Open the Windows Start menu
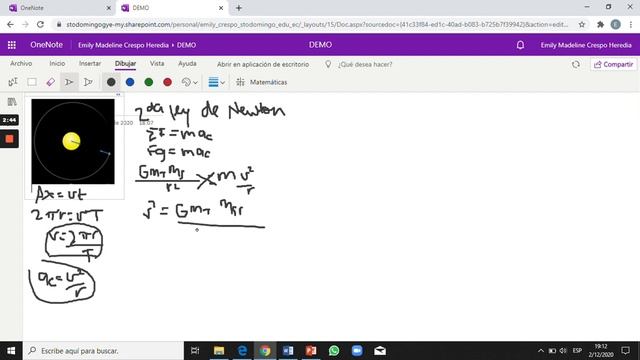The height and width of the screenshot is (360, 640). pyautogui.click(x=11, y=351)
